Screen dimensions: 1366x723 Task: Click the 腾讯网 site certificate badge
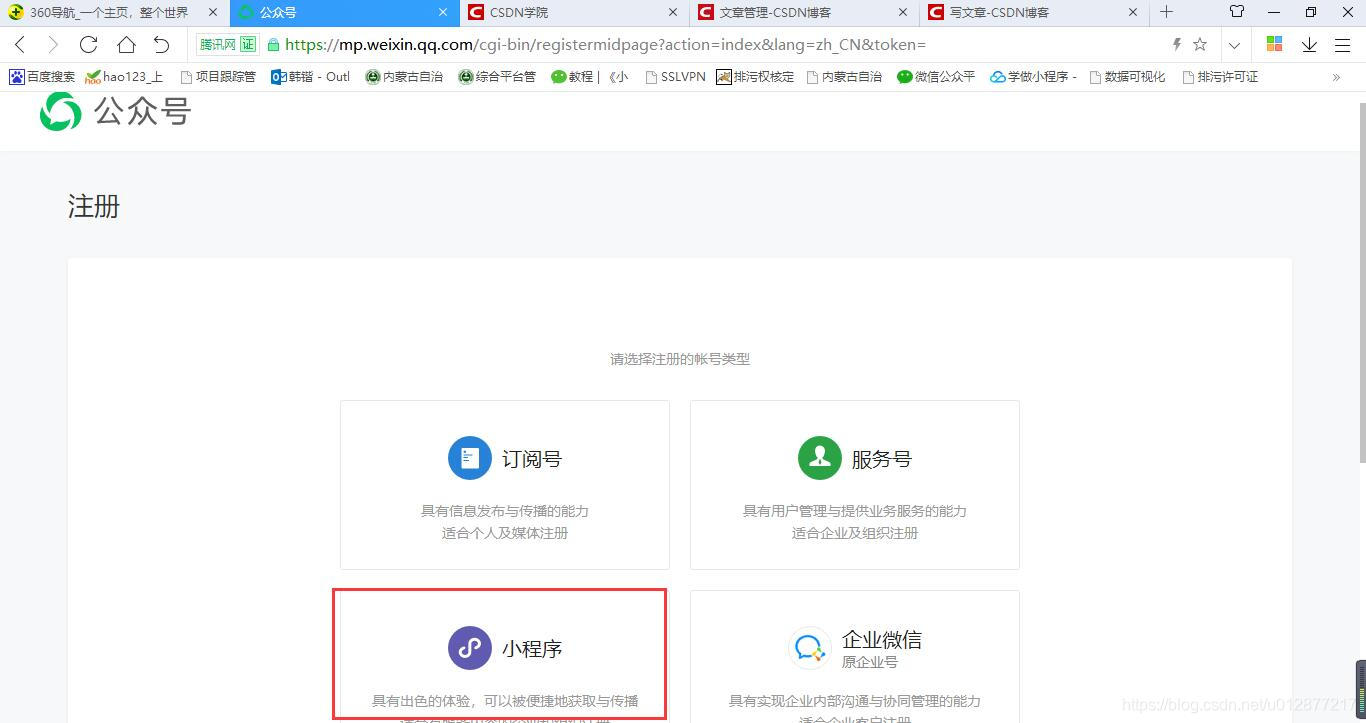click(x=227, y=45)
